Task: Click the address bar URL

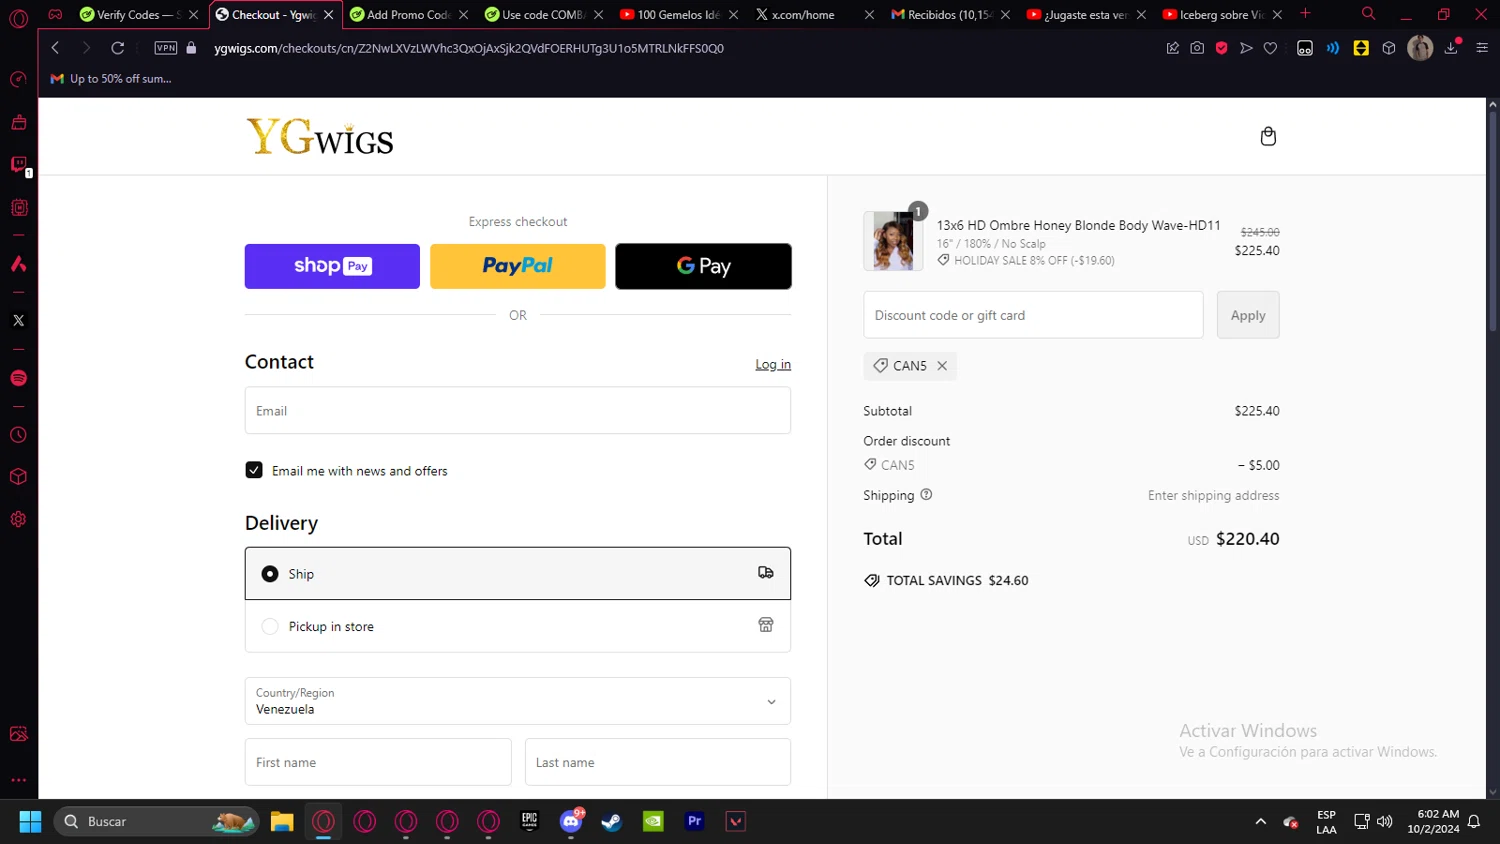Action: pos(469,48)
